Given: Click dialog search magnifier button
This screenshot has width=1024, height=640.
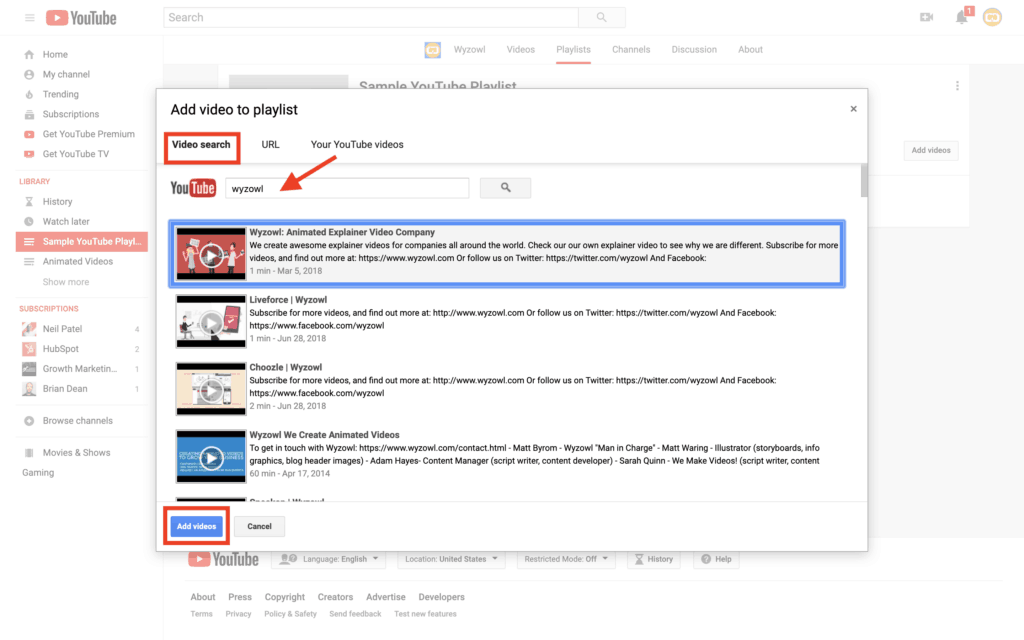Looking at the screenshot, I should 505,188.
